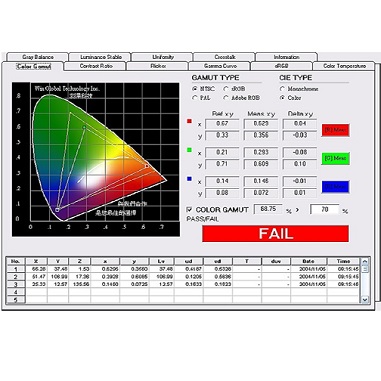Toggle the COLOR GAMUT checkbox

tap(189, 209)
